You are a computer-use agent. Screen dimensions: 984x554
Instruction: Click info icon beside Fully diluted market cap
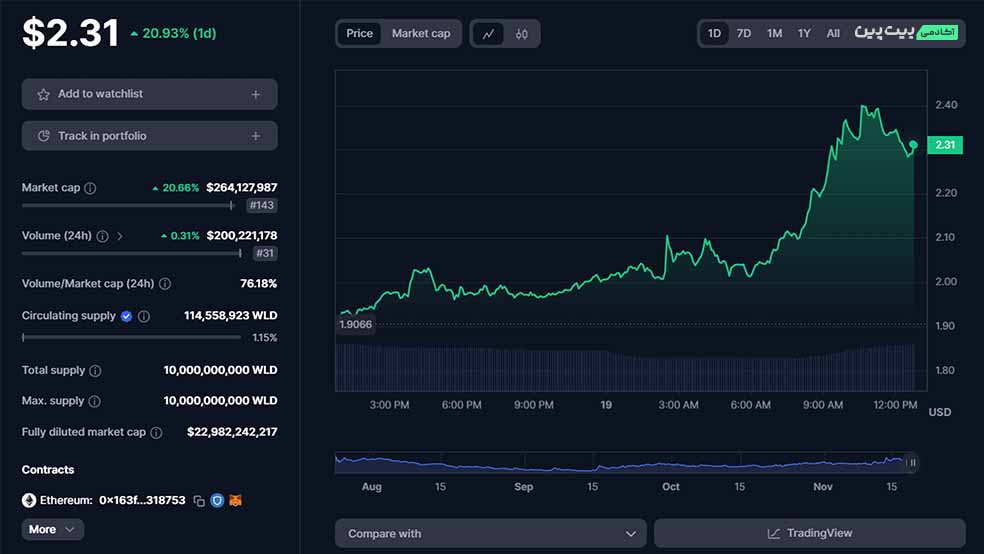156,433
